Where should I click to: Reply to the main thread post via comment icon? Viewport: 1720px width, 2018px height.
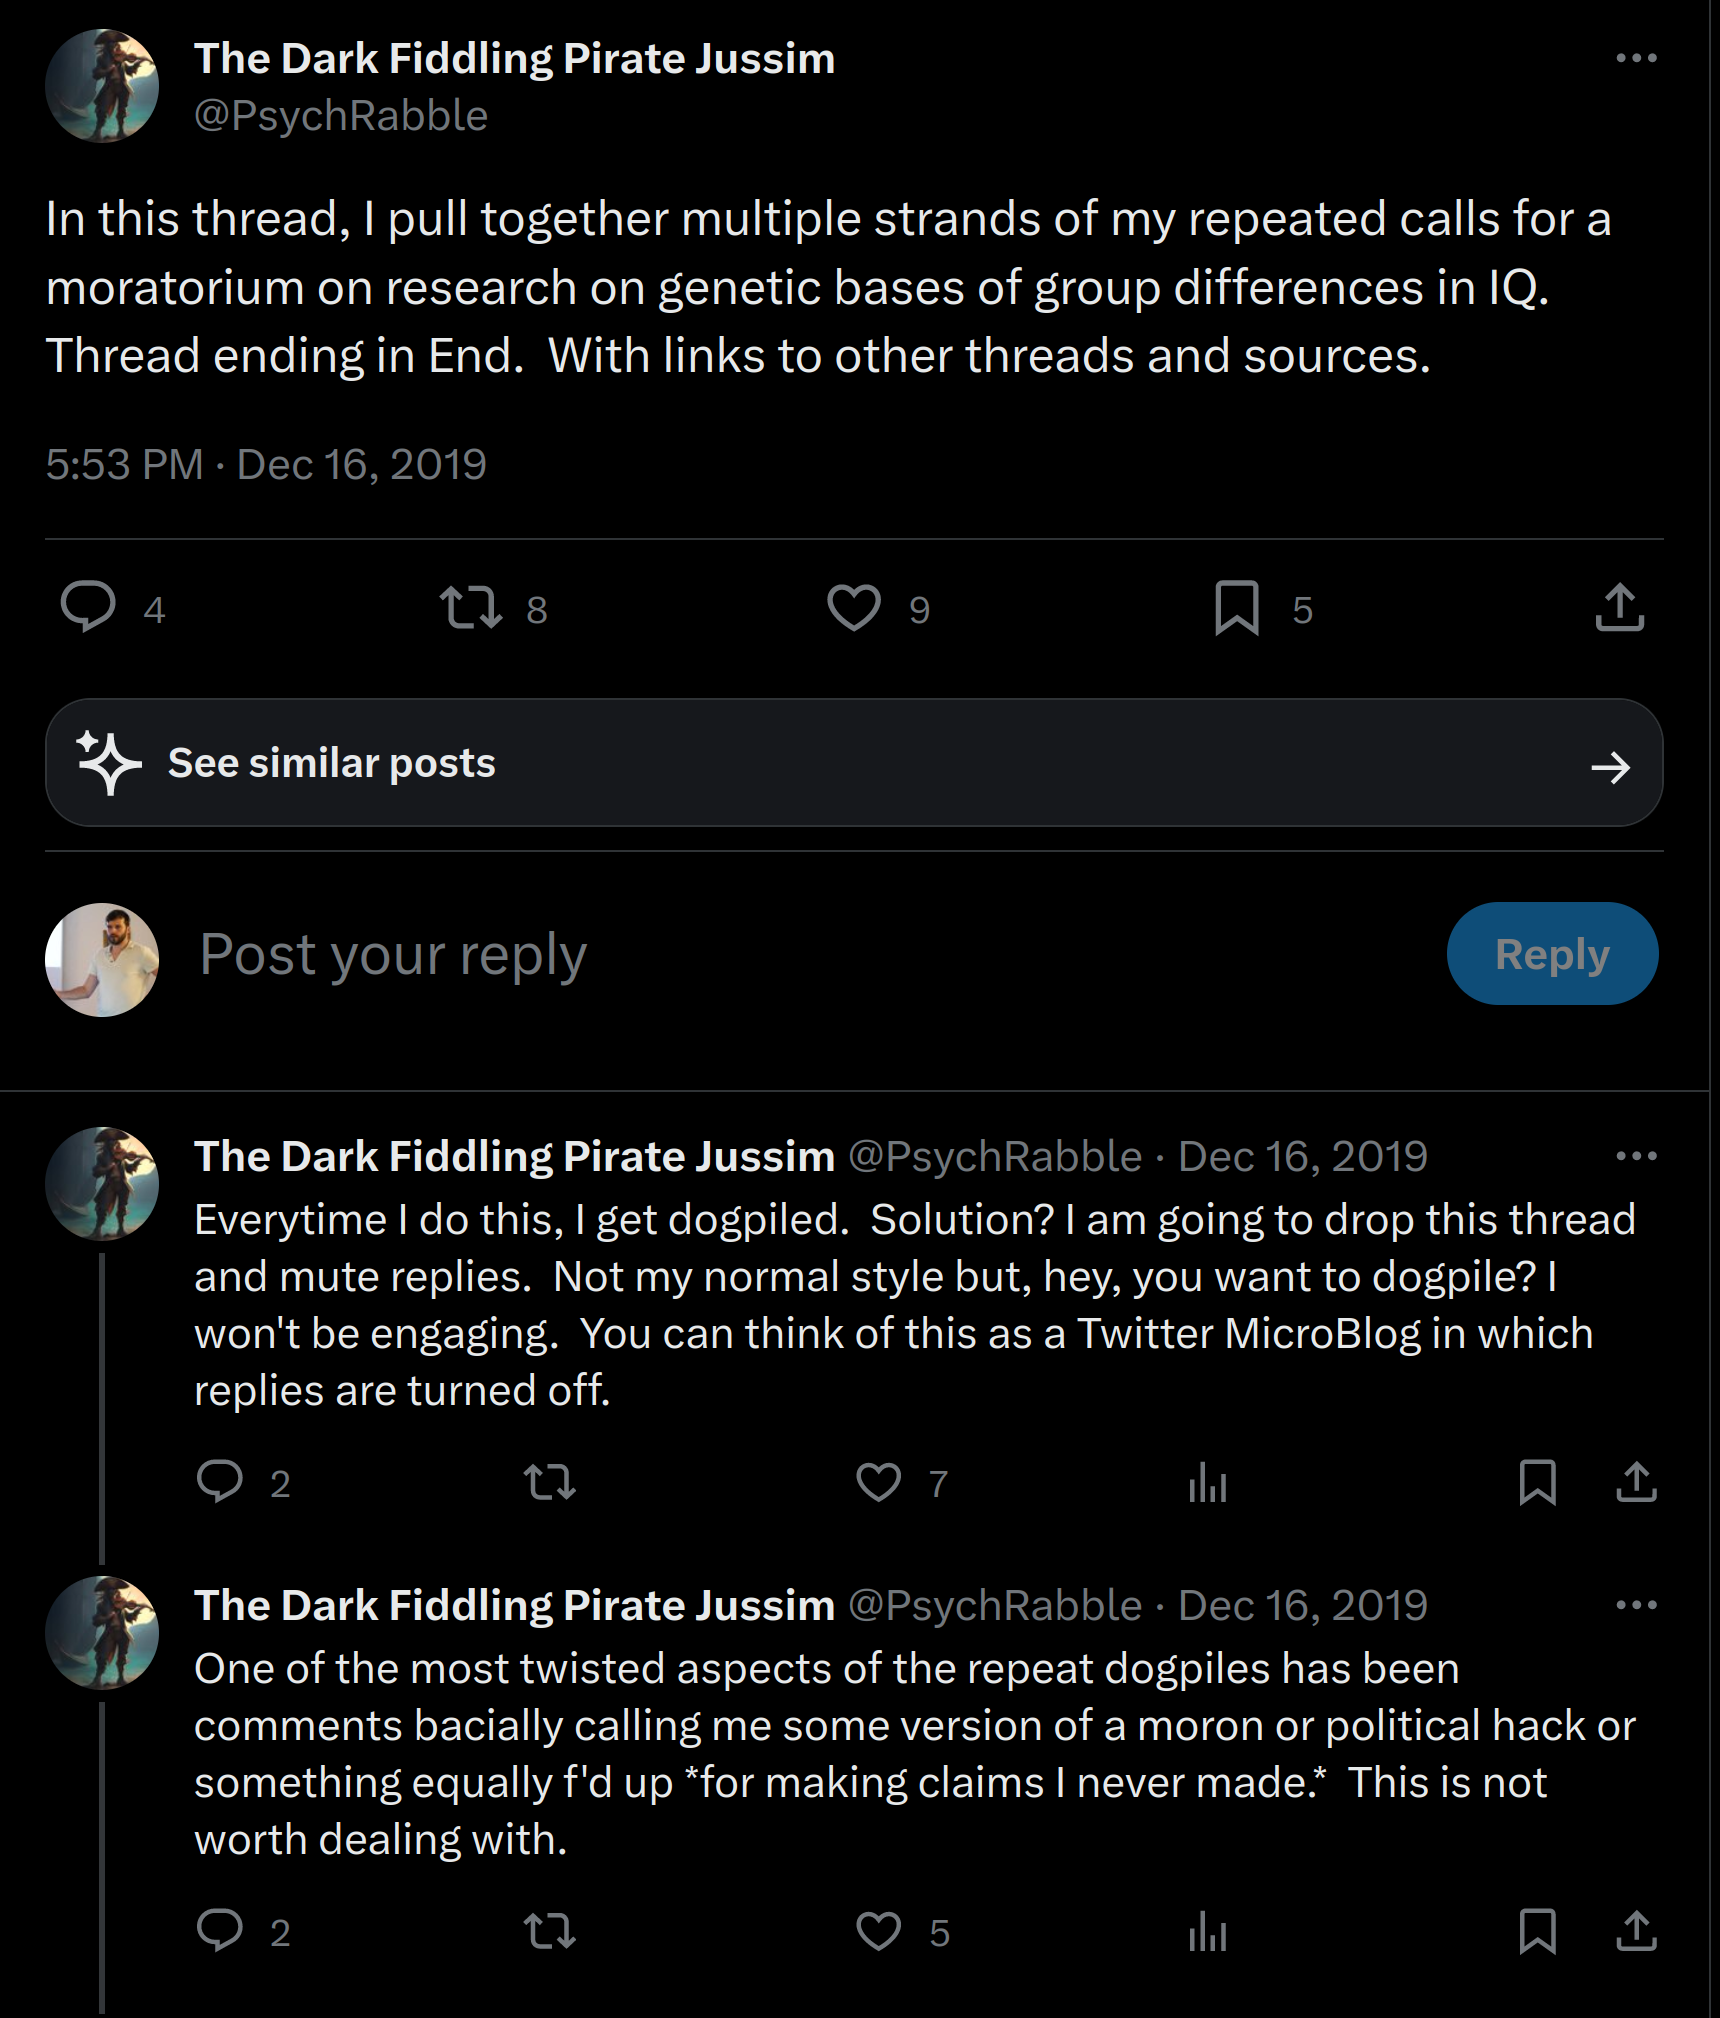(88, 607)
